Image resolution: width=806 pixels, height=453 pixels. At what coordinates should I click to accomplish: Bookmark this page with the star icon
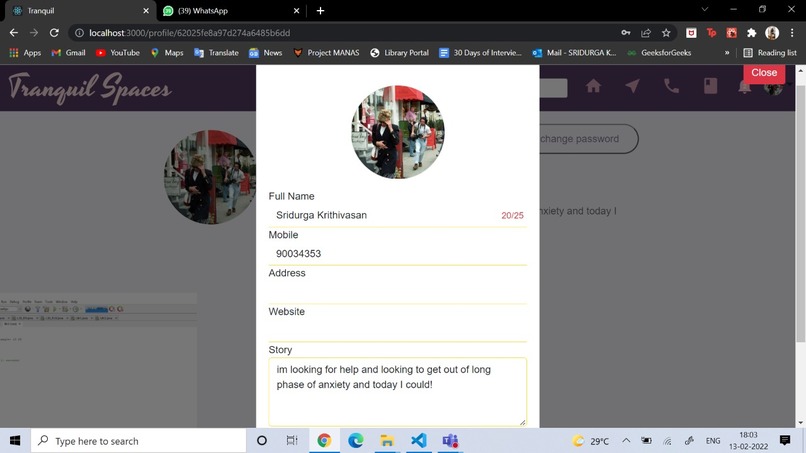(666, 33)
